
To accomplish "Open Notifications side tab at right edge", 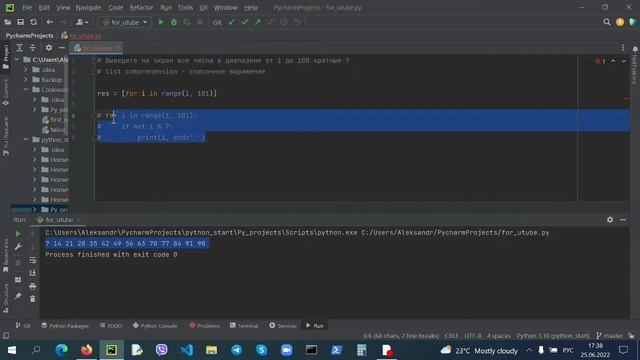I will tap(635, 65).
